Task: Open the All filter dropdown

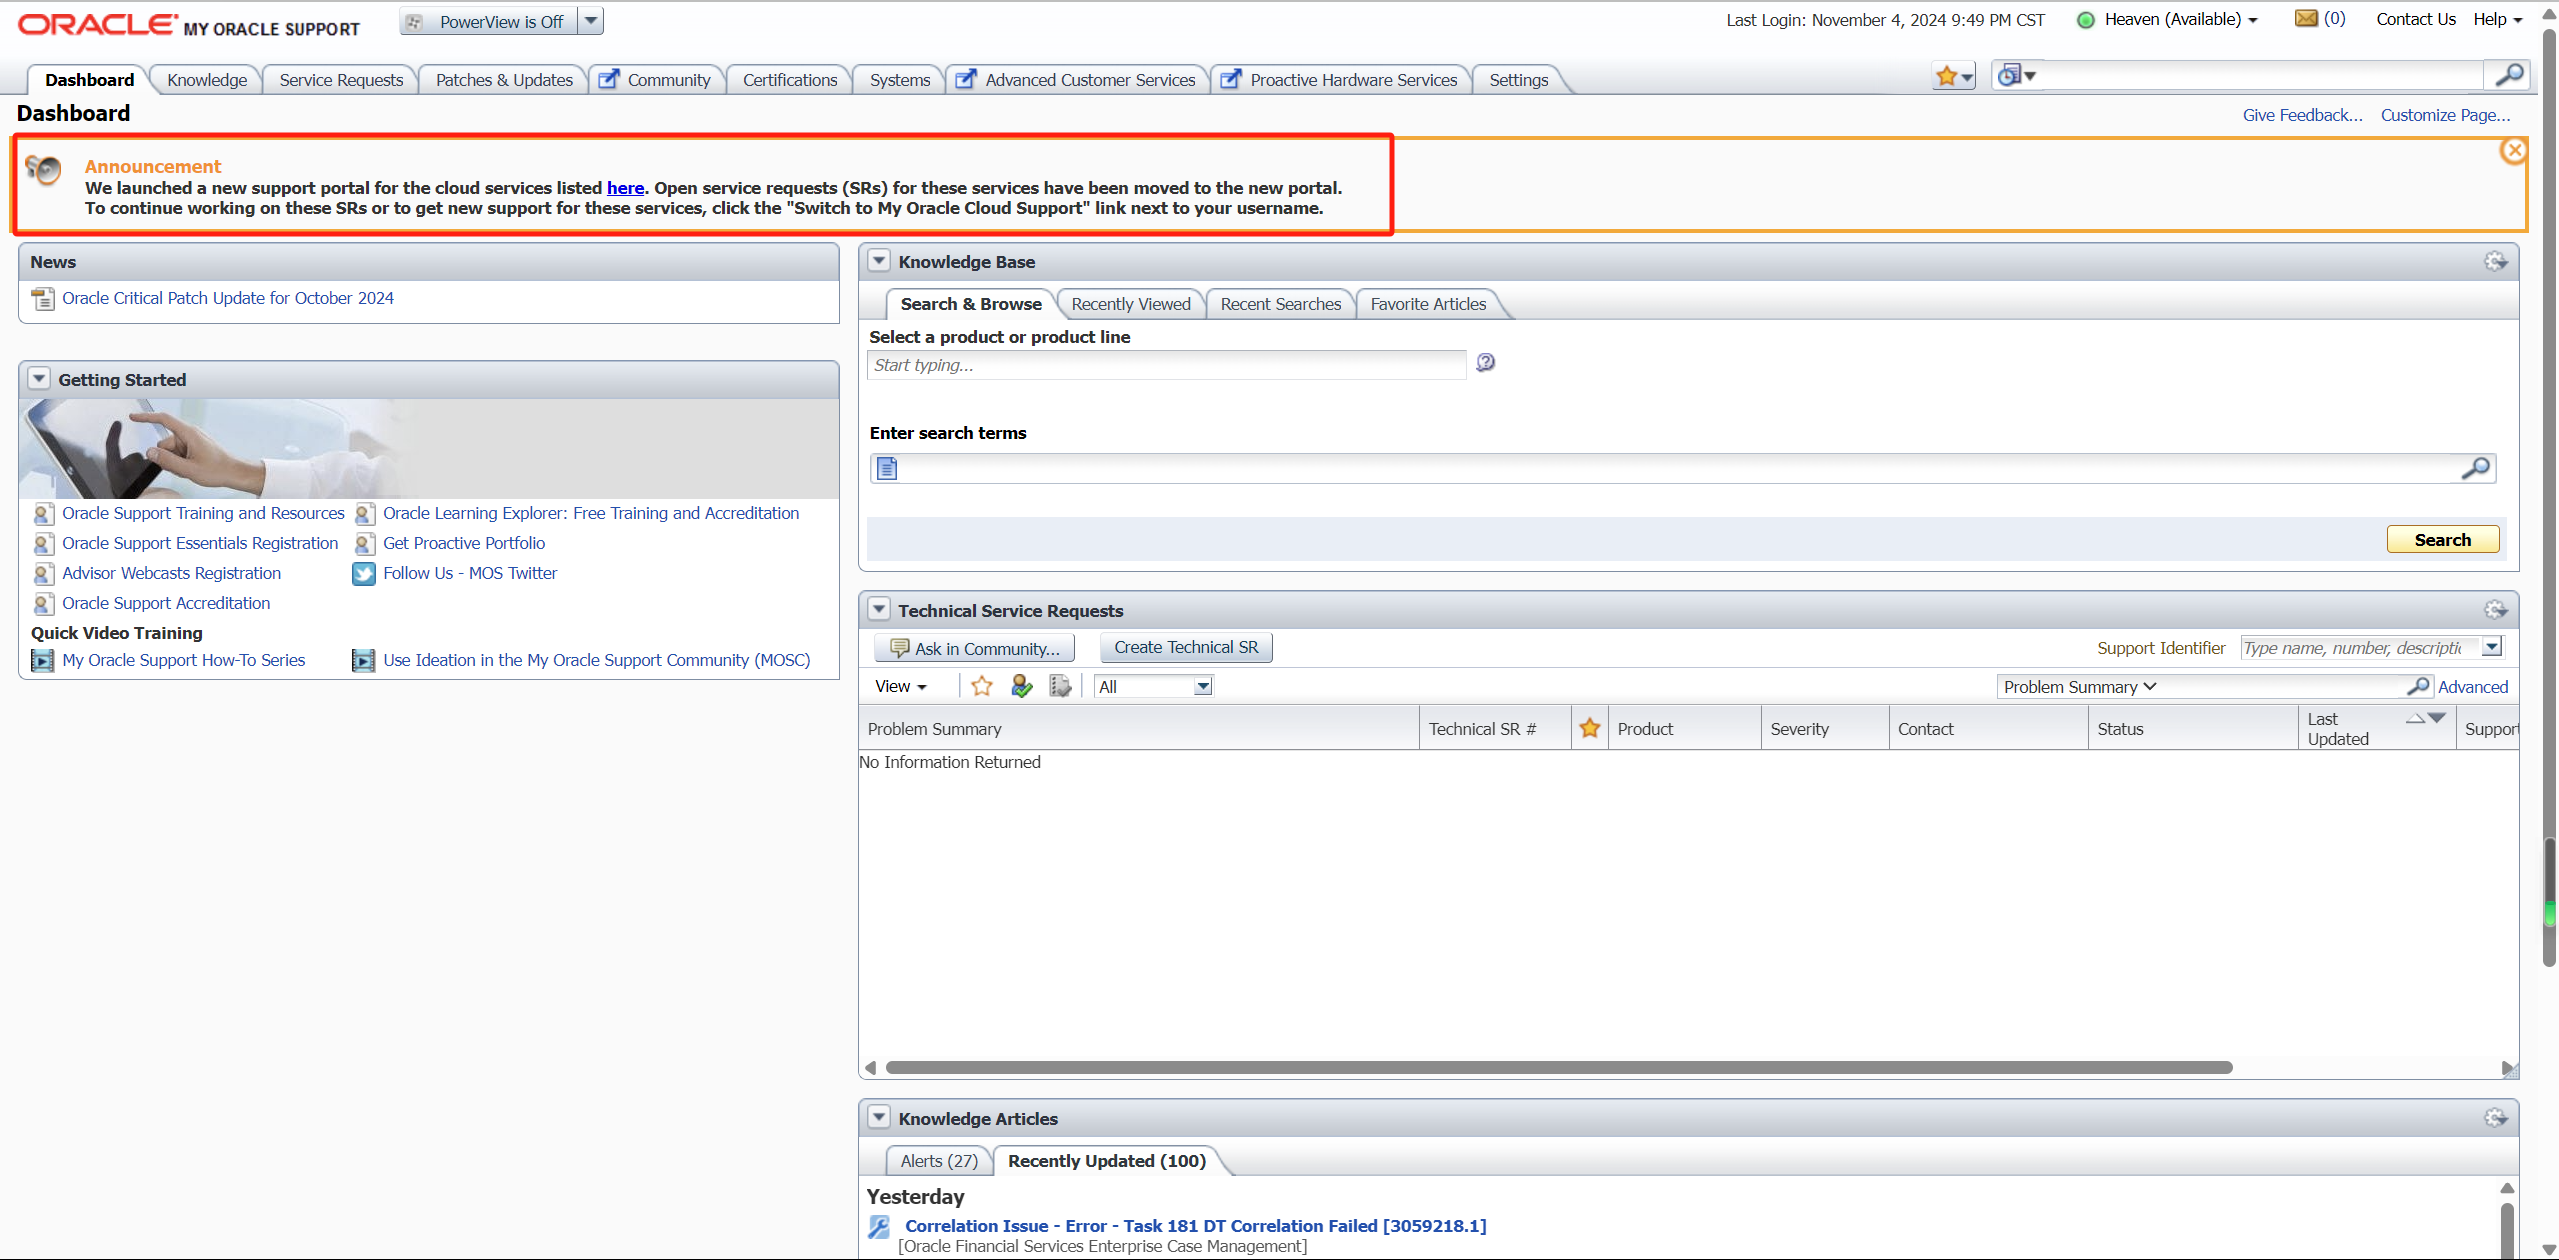Action: coord(1203,687)
